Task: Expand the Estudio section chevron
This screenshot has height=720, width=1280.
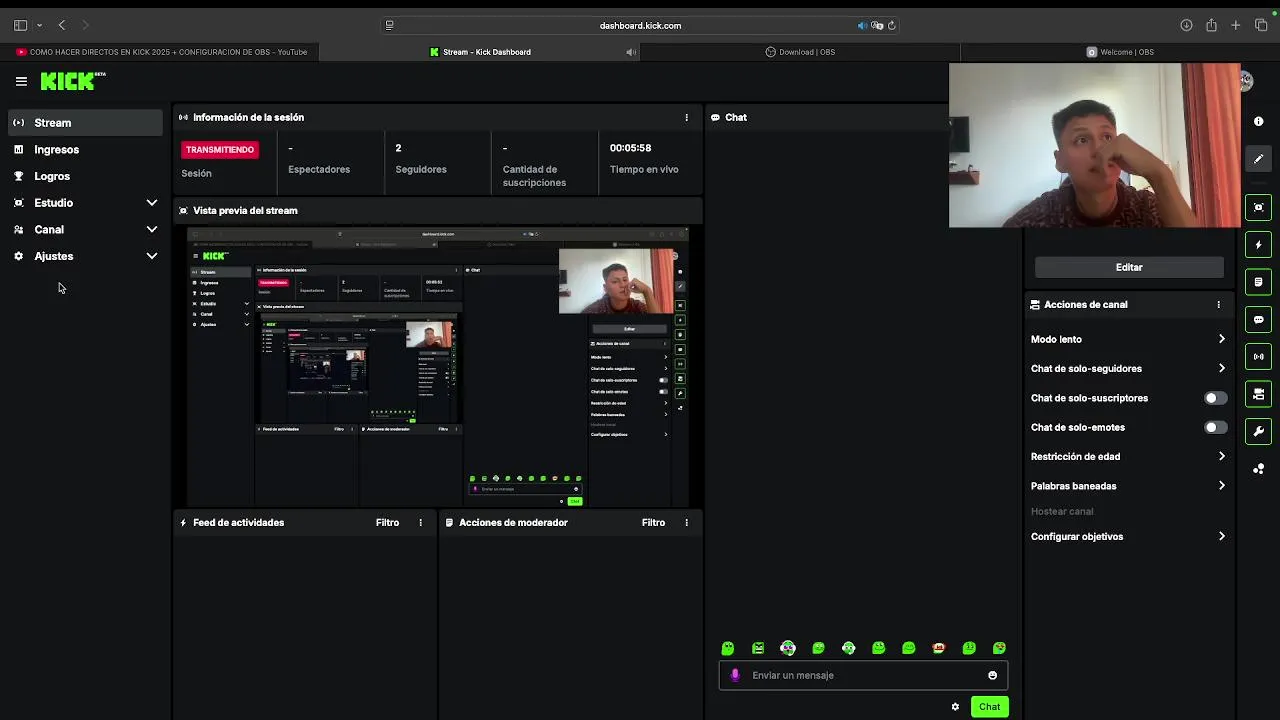Action: click(152, 203)
